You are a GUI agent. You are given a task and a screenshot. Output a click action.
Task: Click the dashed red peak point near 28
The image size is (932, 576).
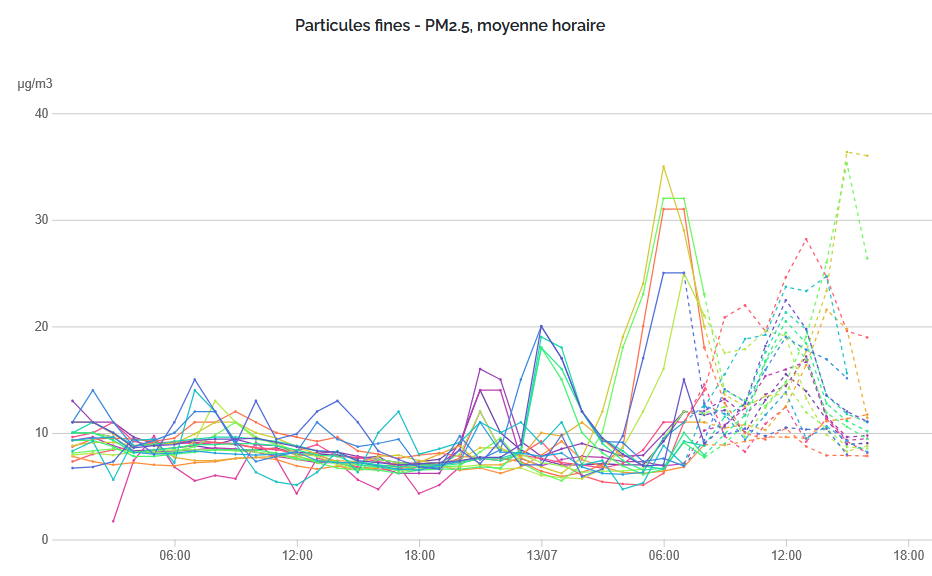(x=807, y=239)
